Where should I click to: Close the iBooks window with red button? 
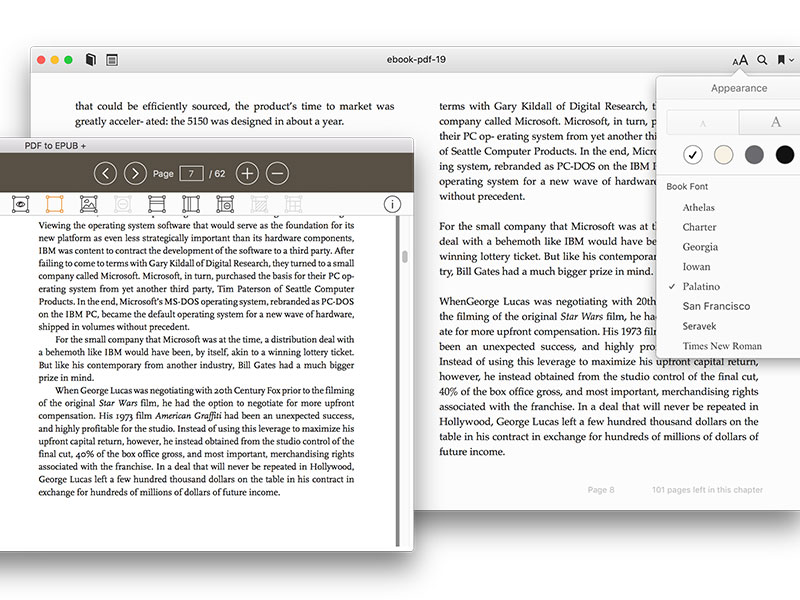point(41,60)
